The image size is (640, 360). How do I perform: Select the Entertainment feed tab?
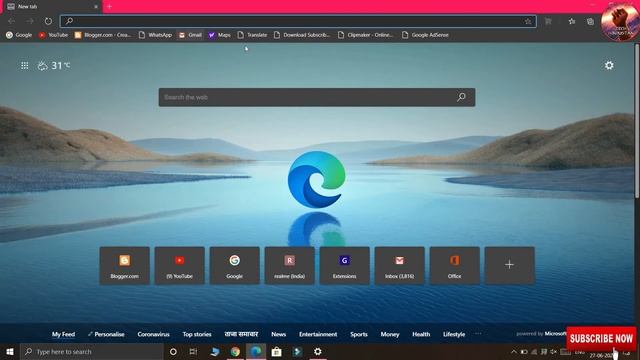coord(318,334)
